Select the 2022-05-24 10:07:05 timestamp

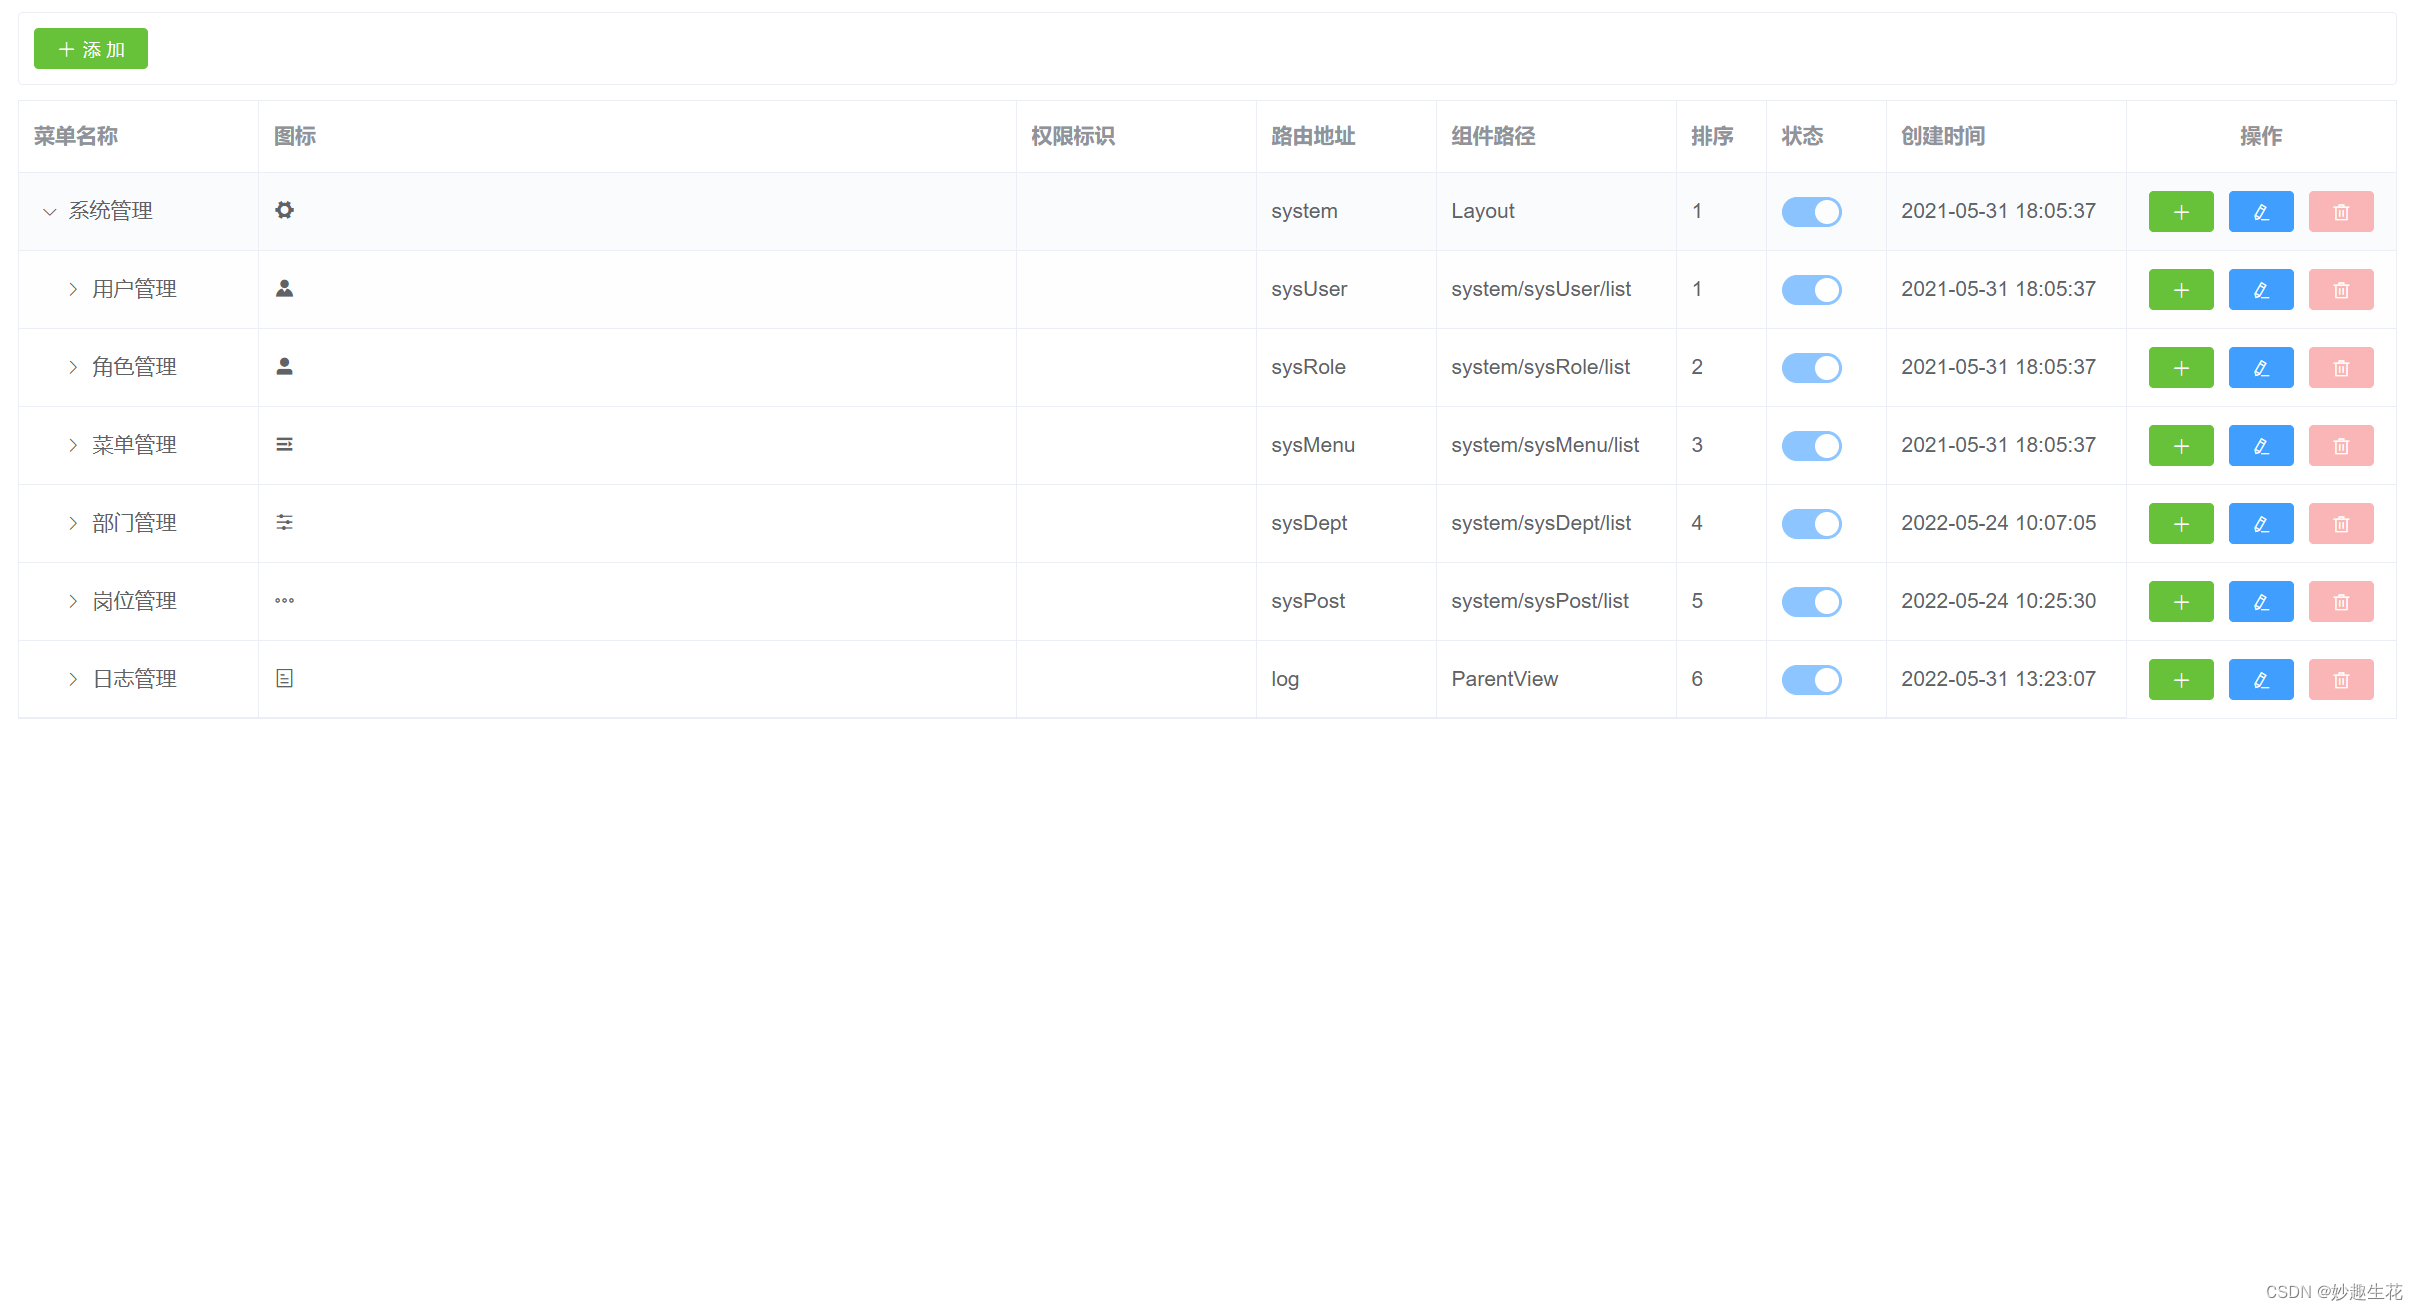1998,524
